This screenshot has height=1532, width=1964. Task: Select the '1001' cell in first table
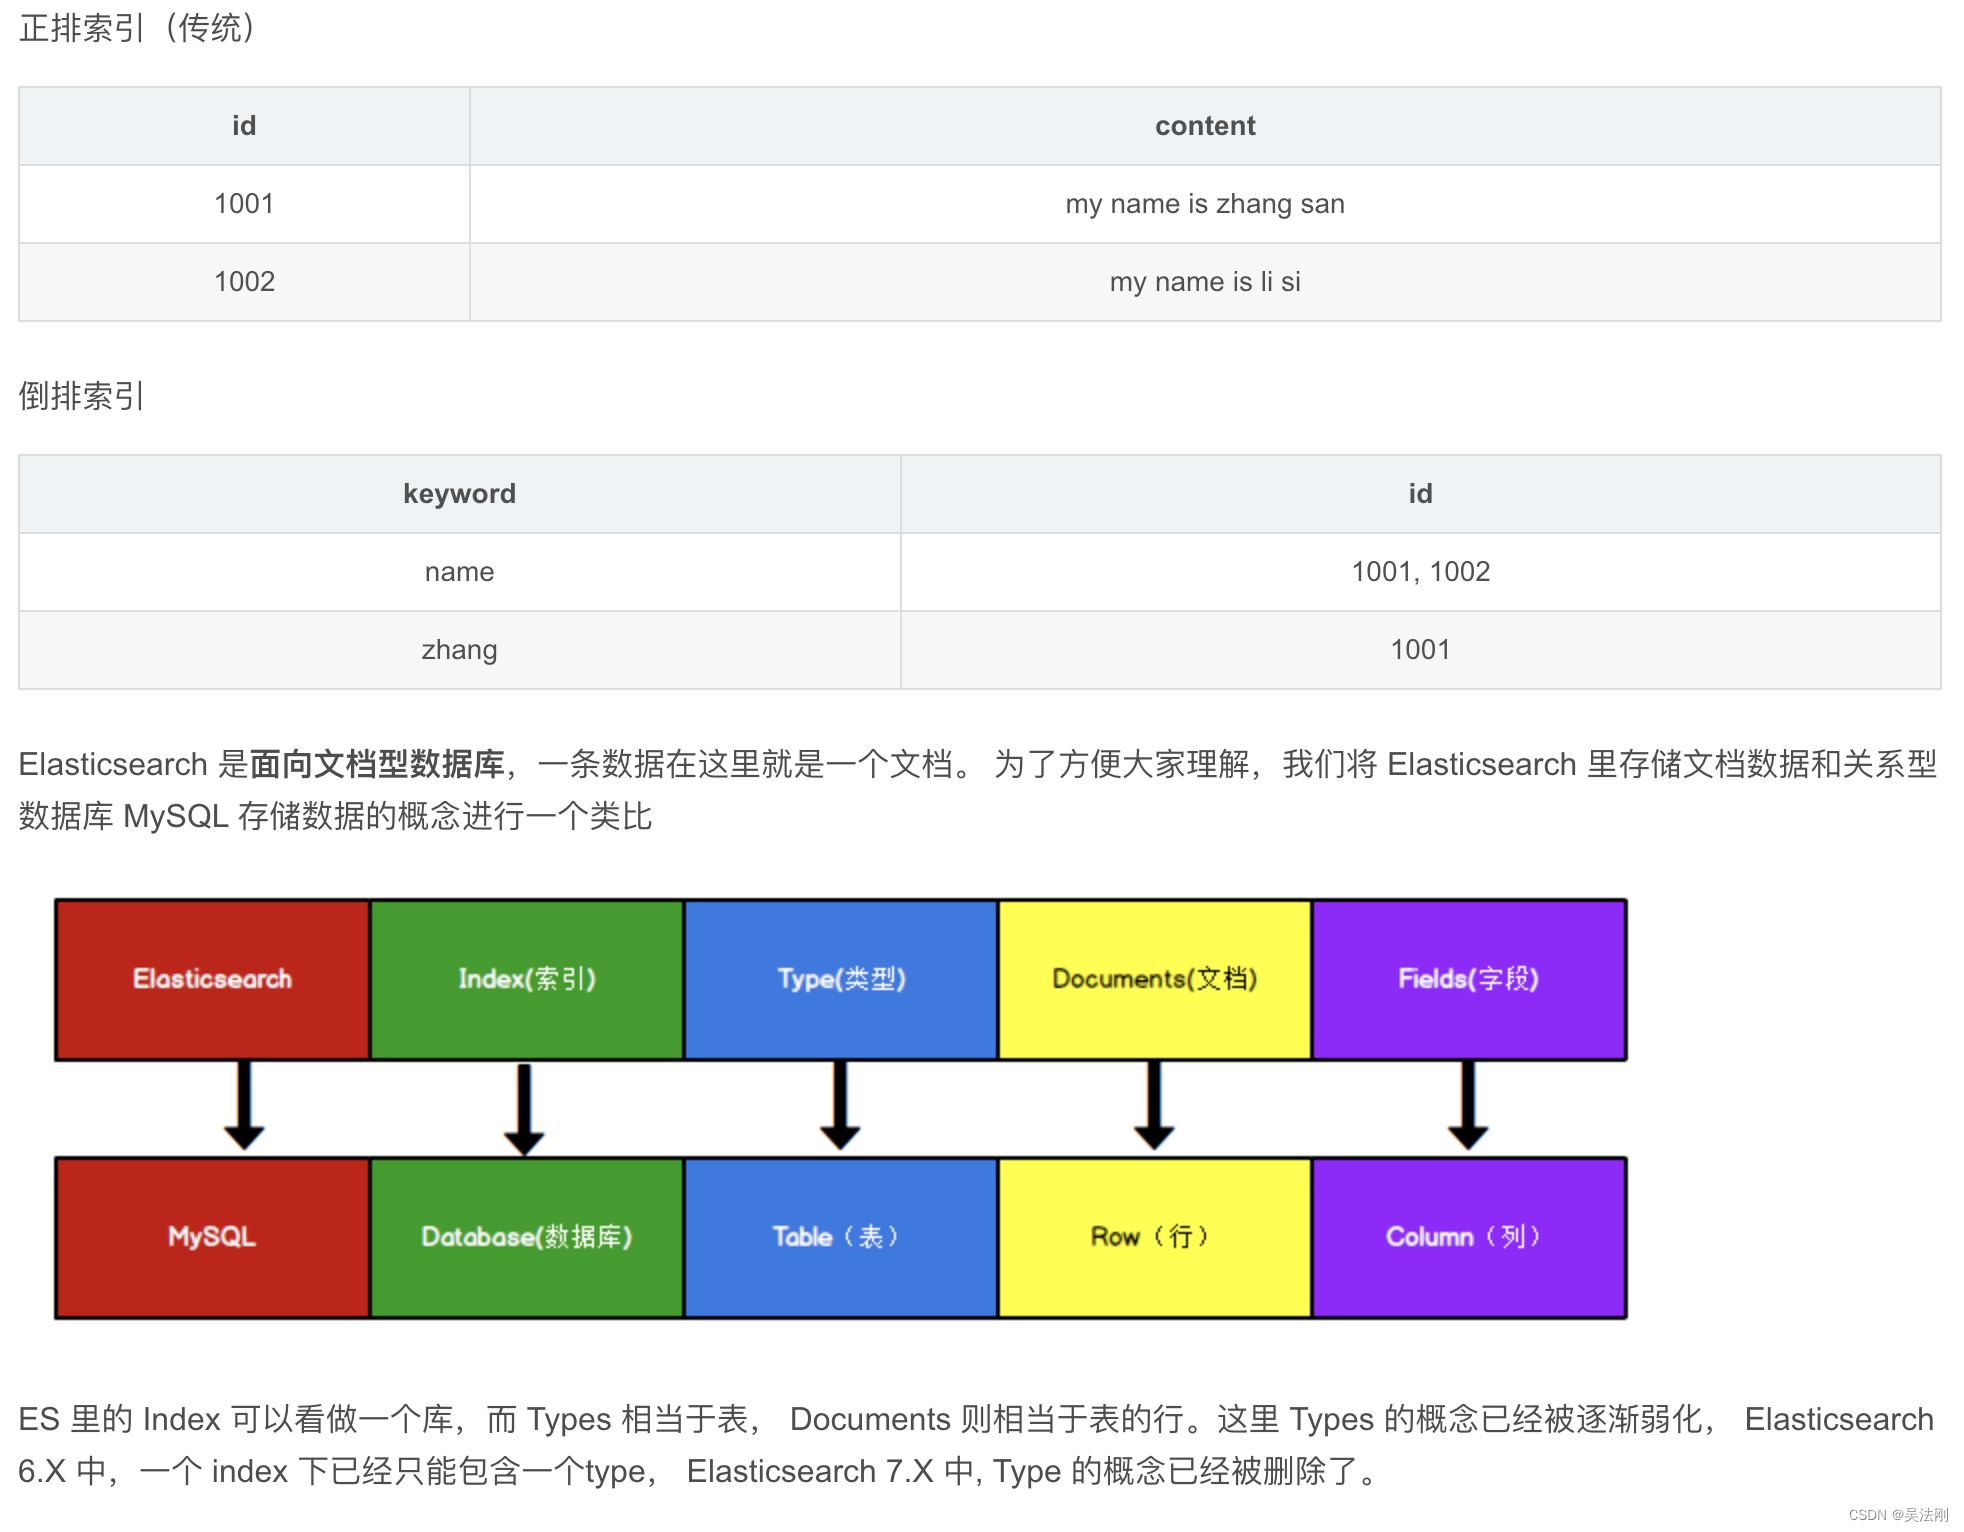coord(244,204)
